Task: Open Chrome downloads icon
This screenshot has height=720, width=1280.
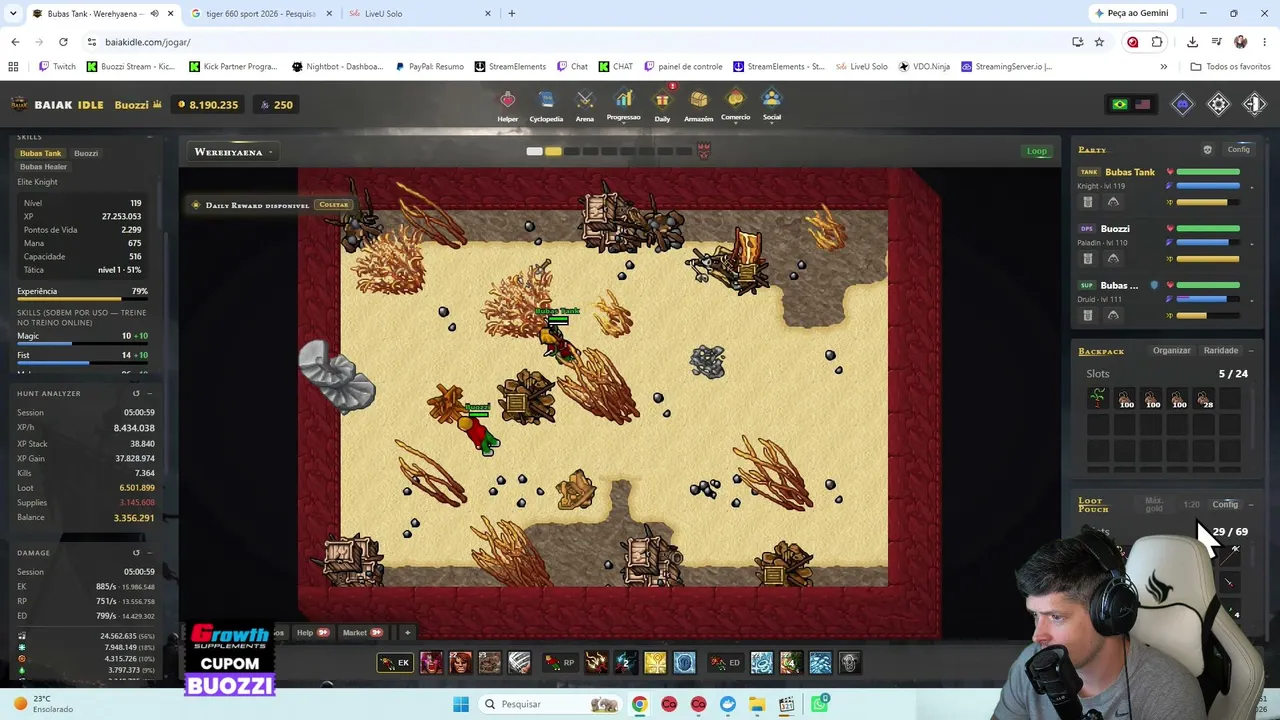Action: pyautogui.click(x=1192, y=42)
